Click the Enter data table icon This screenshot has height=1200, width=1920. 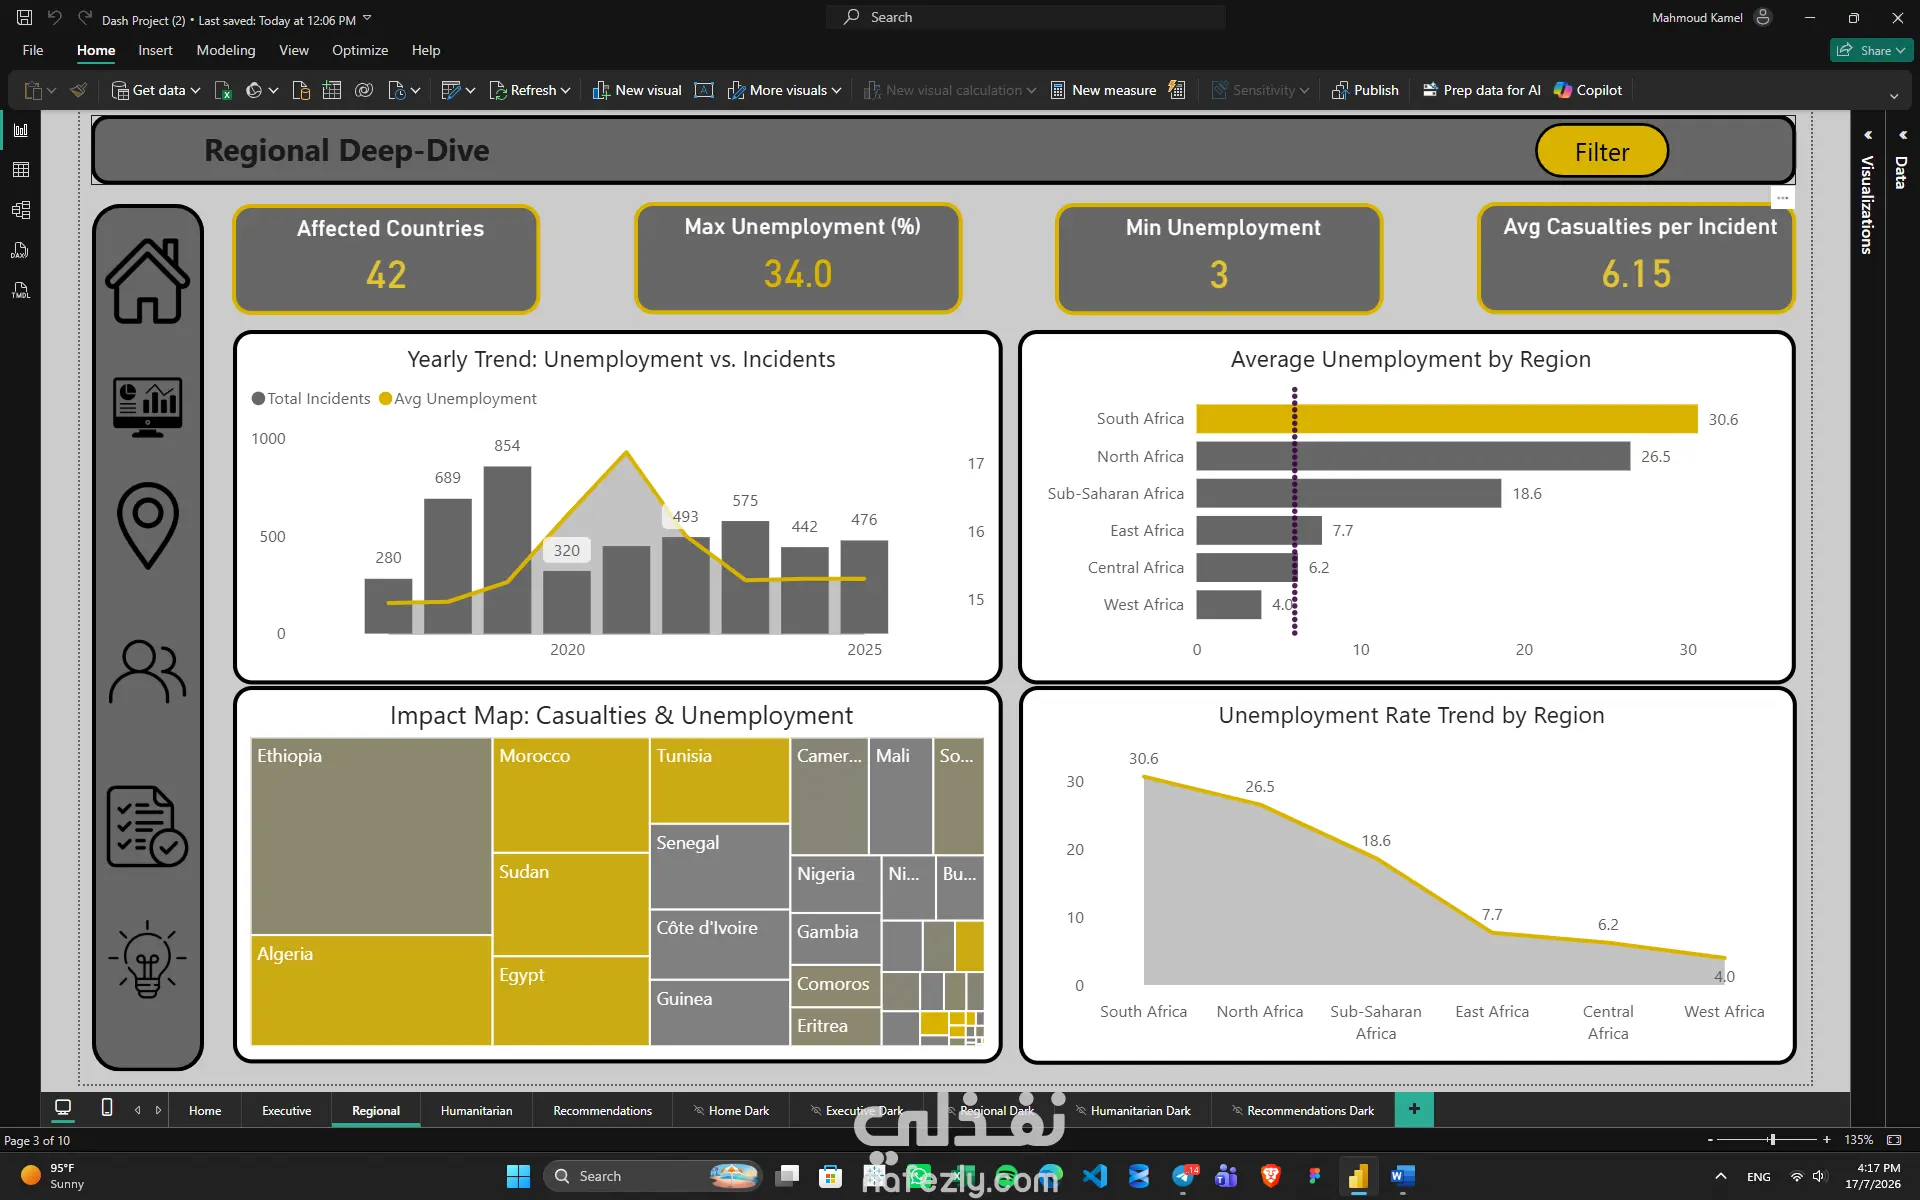point(332,90)
